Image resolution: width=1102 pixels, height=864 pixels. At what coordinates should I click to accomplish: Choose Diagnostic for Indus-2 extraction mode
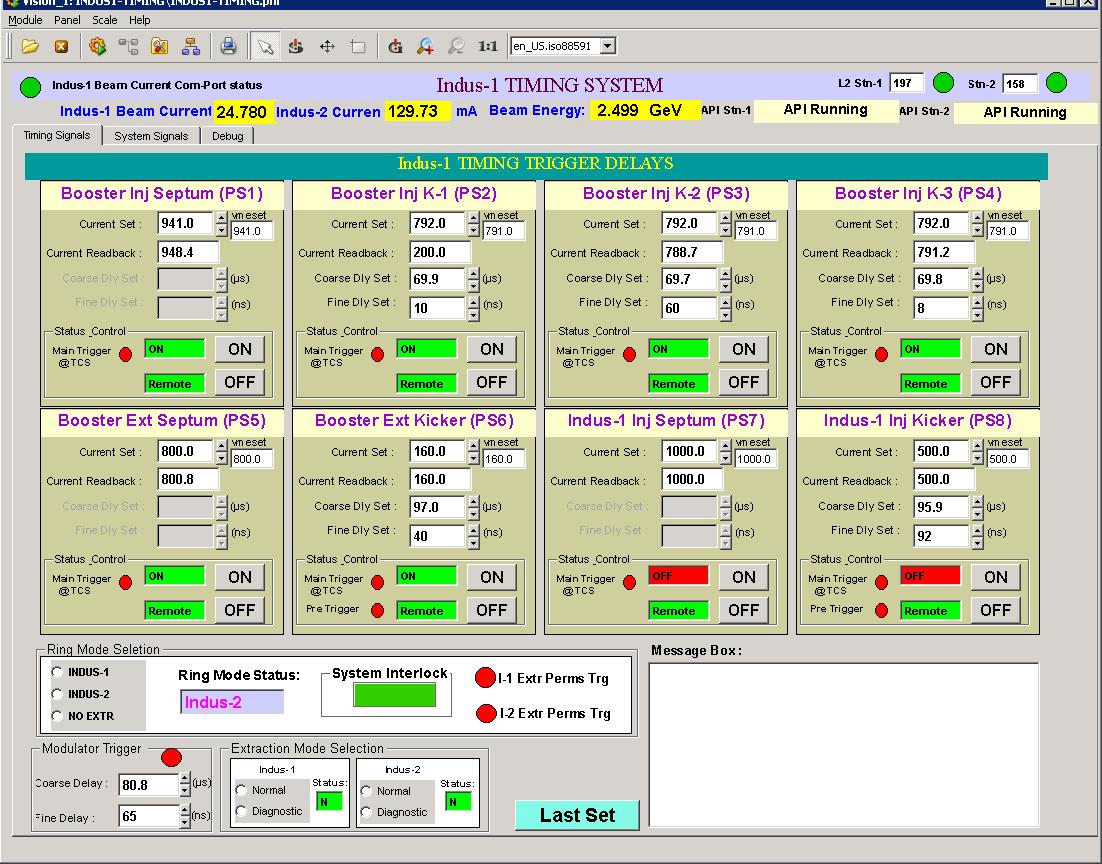tap(366, 812)
